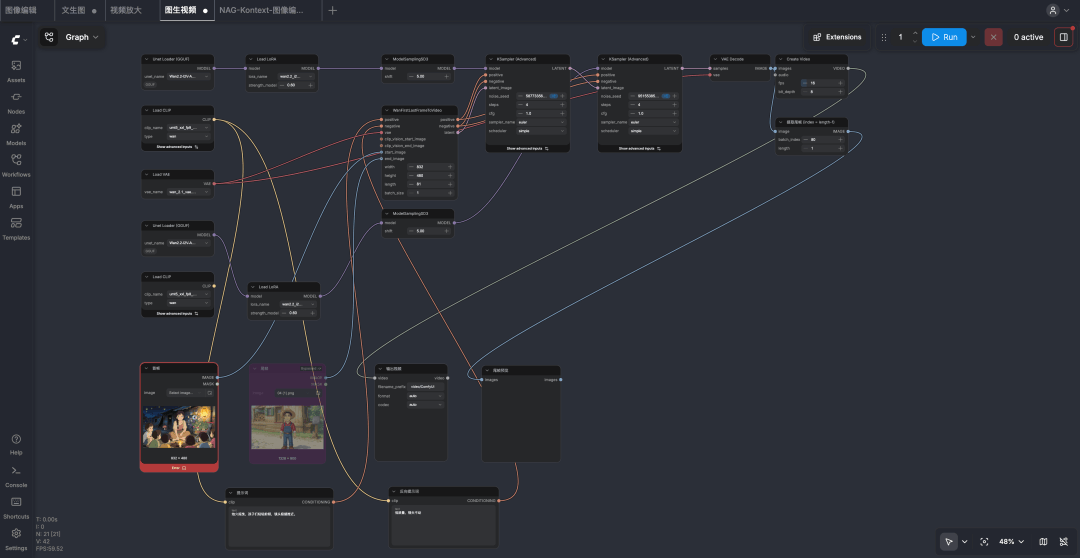Click the filename_prefix field video/ComfyUI
Image resolution: width=1080 pixels, height=558 pixels.
[426, 387]
